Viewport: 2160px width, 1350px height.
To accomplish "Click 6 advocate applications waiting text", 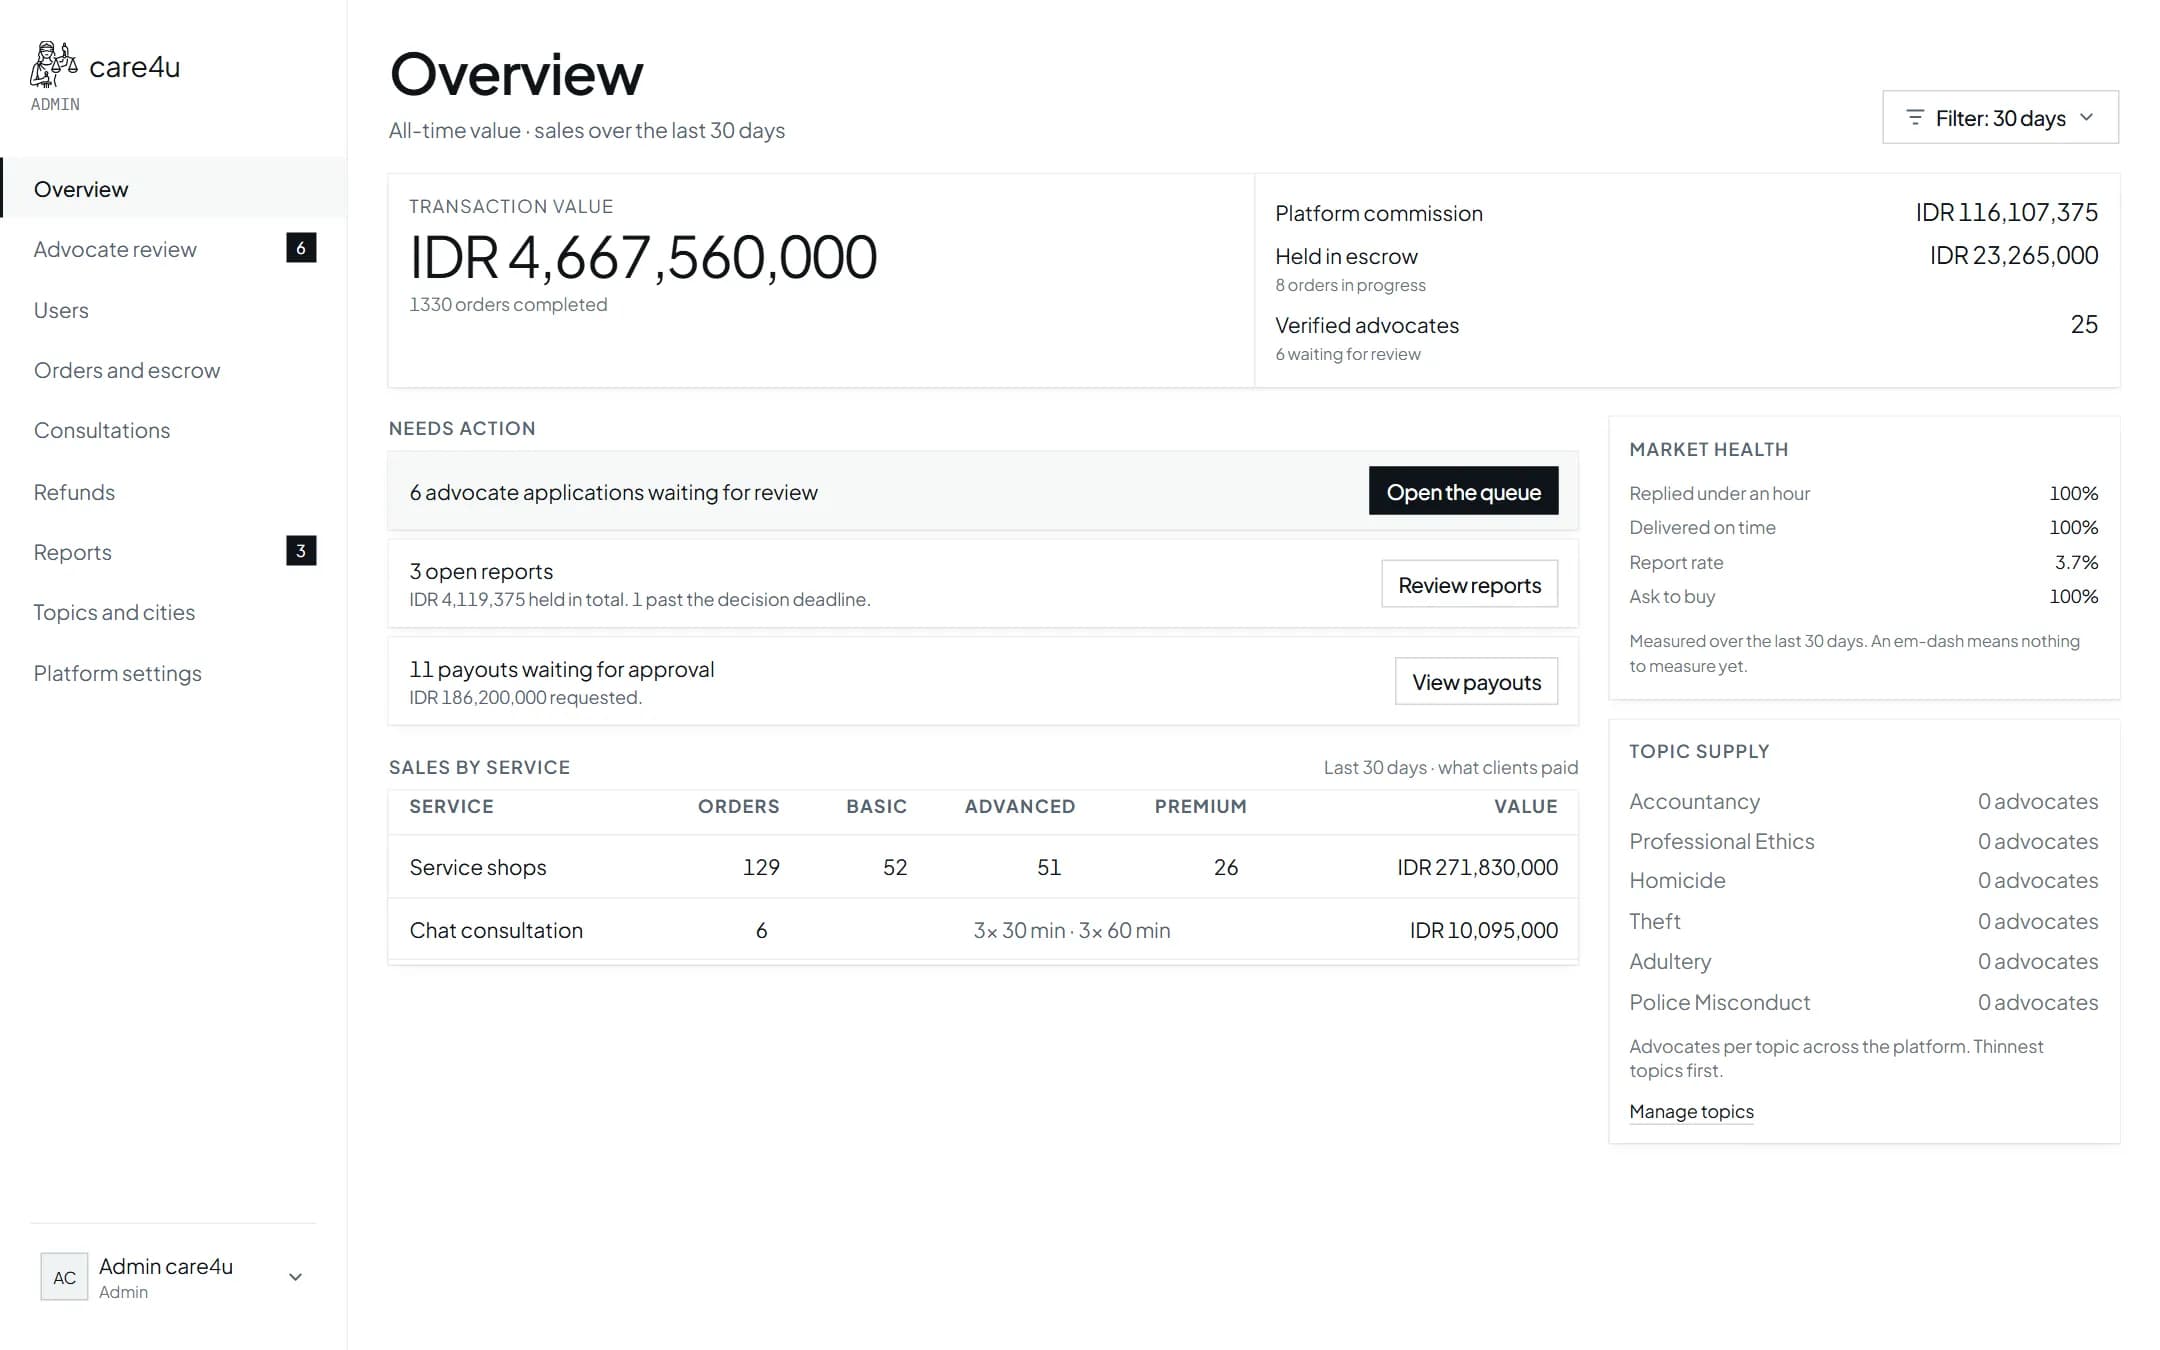I will [x=613, y=492].
